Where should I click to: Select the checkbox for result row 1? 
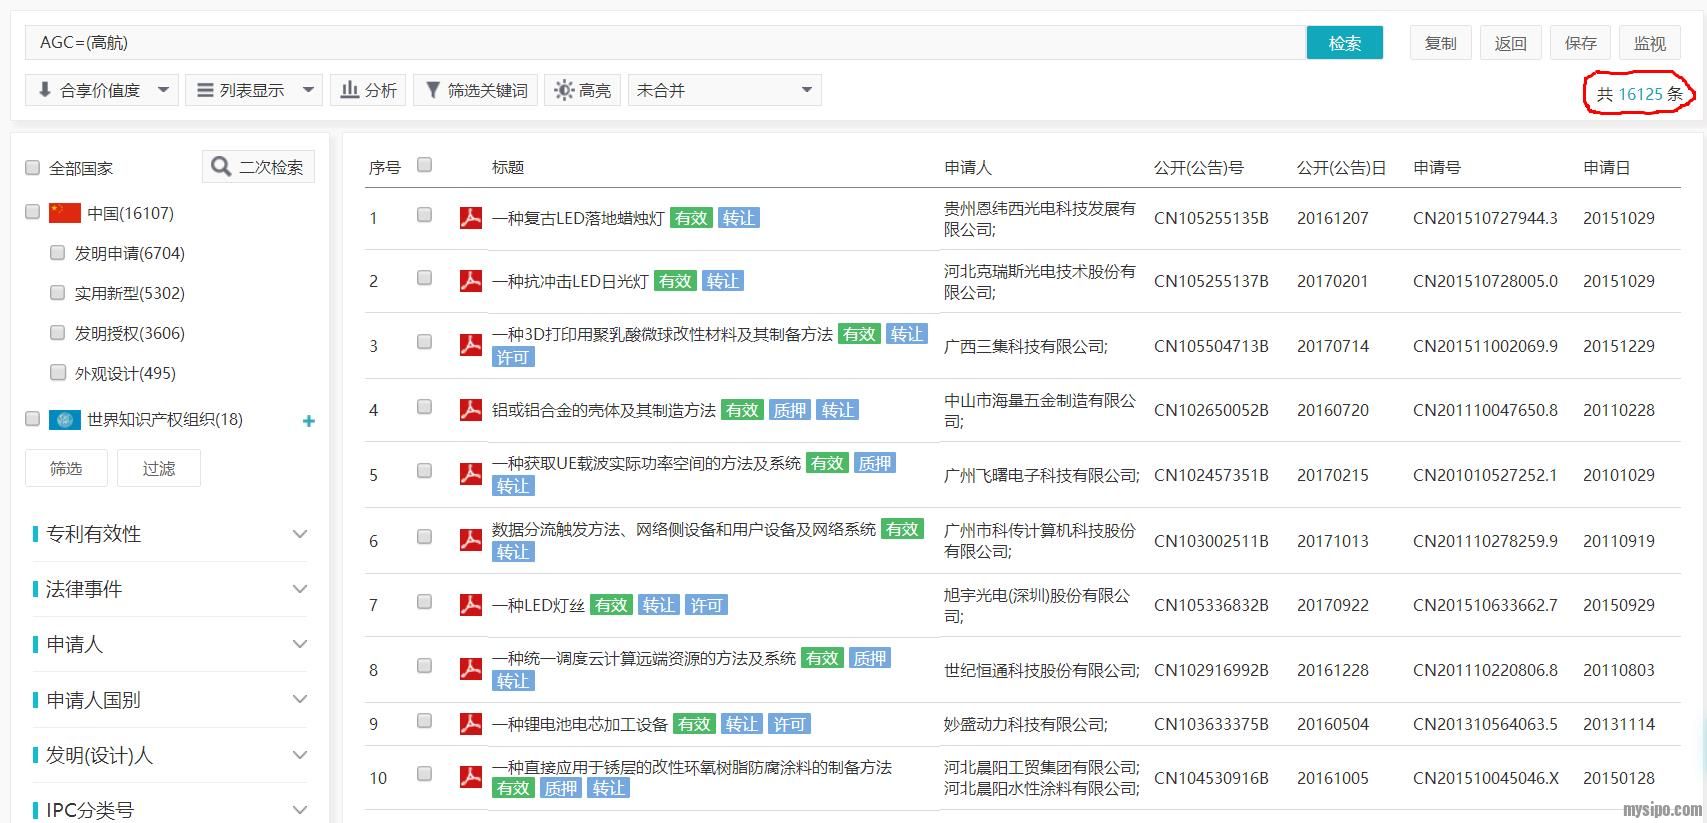424,215
